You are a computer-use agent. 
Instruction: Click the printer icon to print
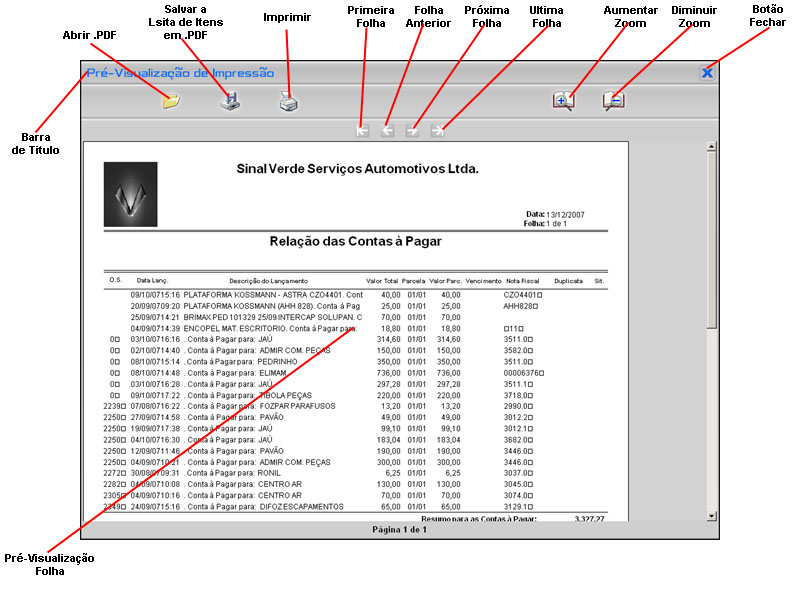click(x=288, y=100)
